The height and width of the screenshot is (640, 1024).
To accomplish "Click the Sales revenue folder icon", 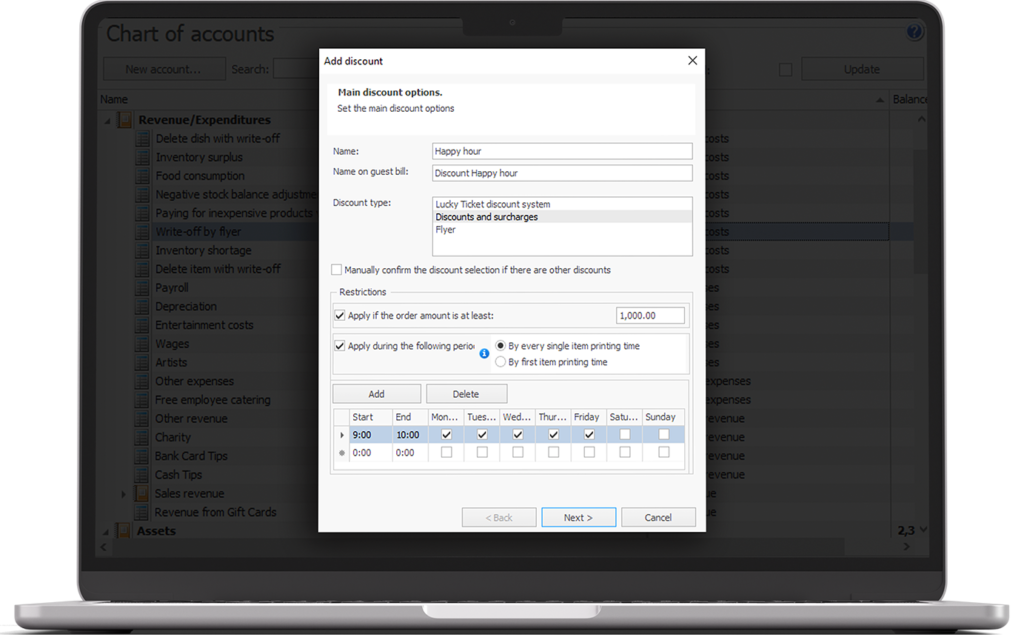I will (x=142, y=494).
